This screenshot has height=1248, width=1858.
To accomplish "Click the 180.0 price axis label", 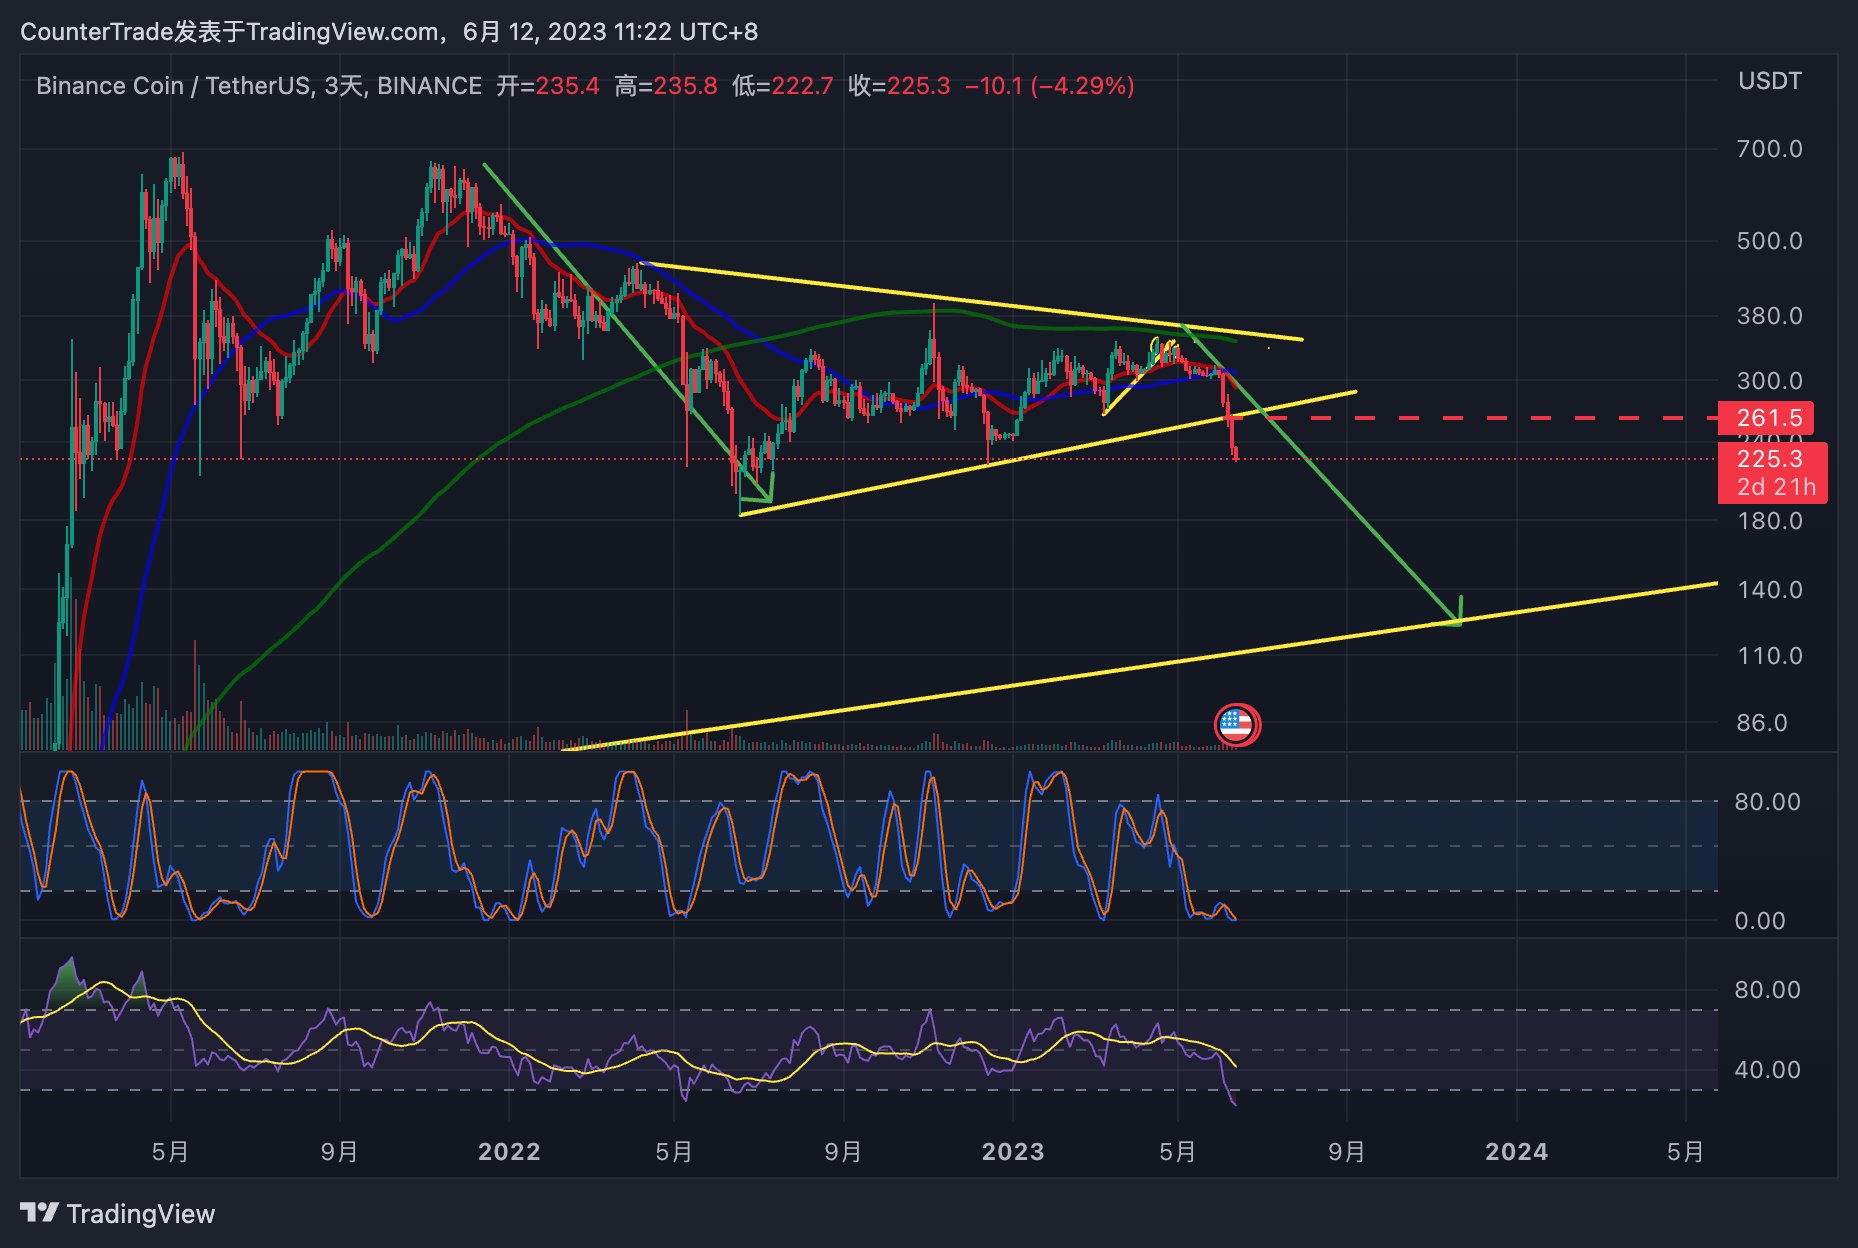I will [1769, 521].
